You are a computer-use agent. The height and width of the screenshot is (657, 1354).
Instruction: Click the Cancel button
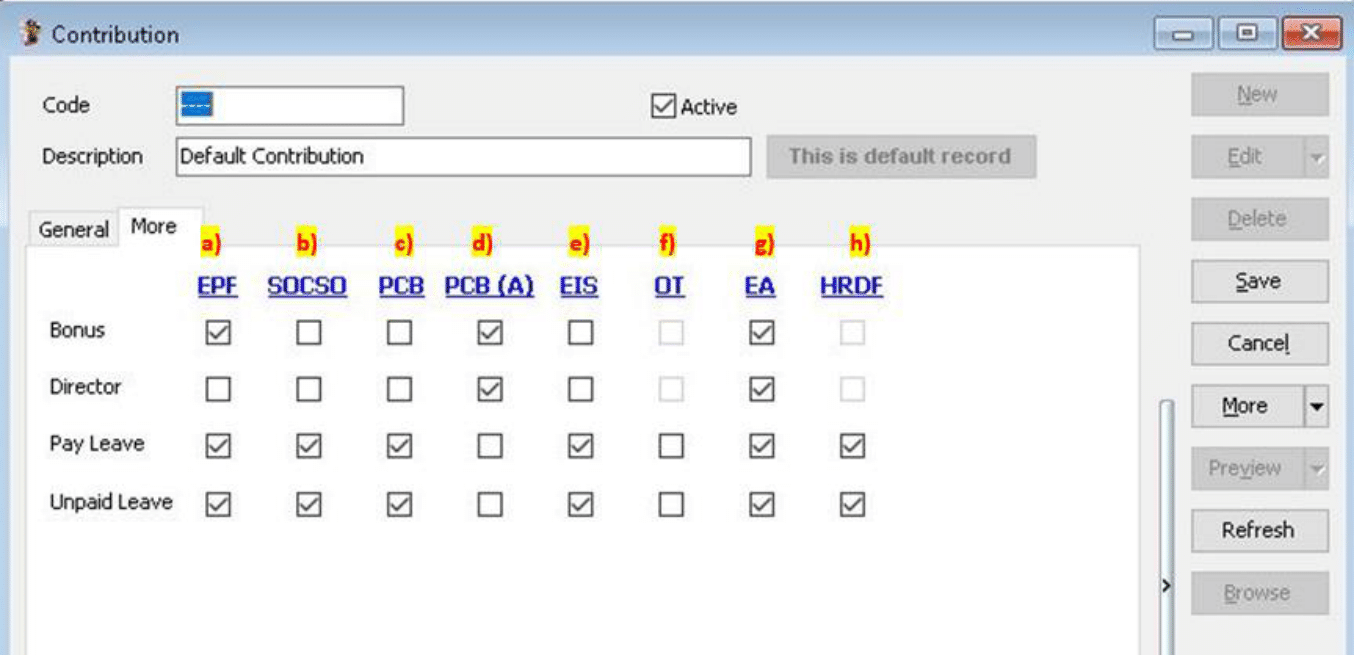(x=1258, y=344)
